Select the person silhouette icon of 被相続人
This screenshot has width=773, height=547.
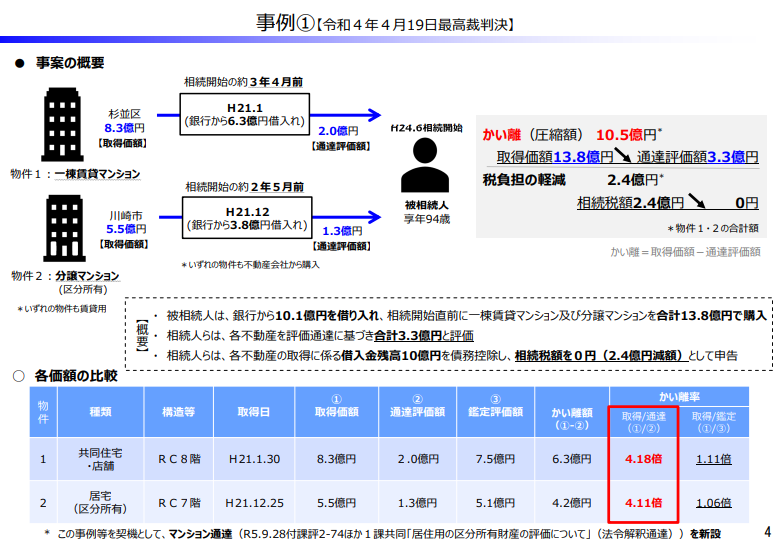point(426,167)
